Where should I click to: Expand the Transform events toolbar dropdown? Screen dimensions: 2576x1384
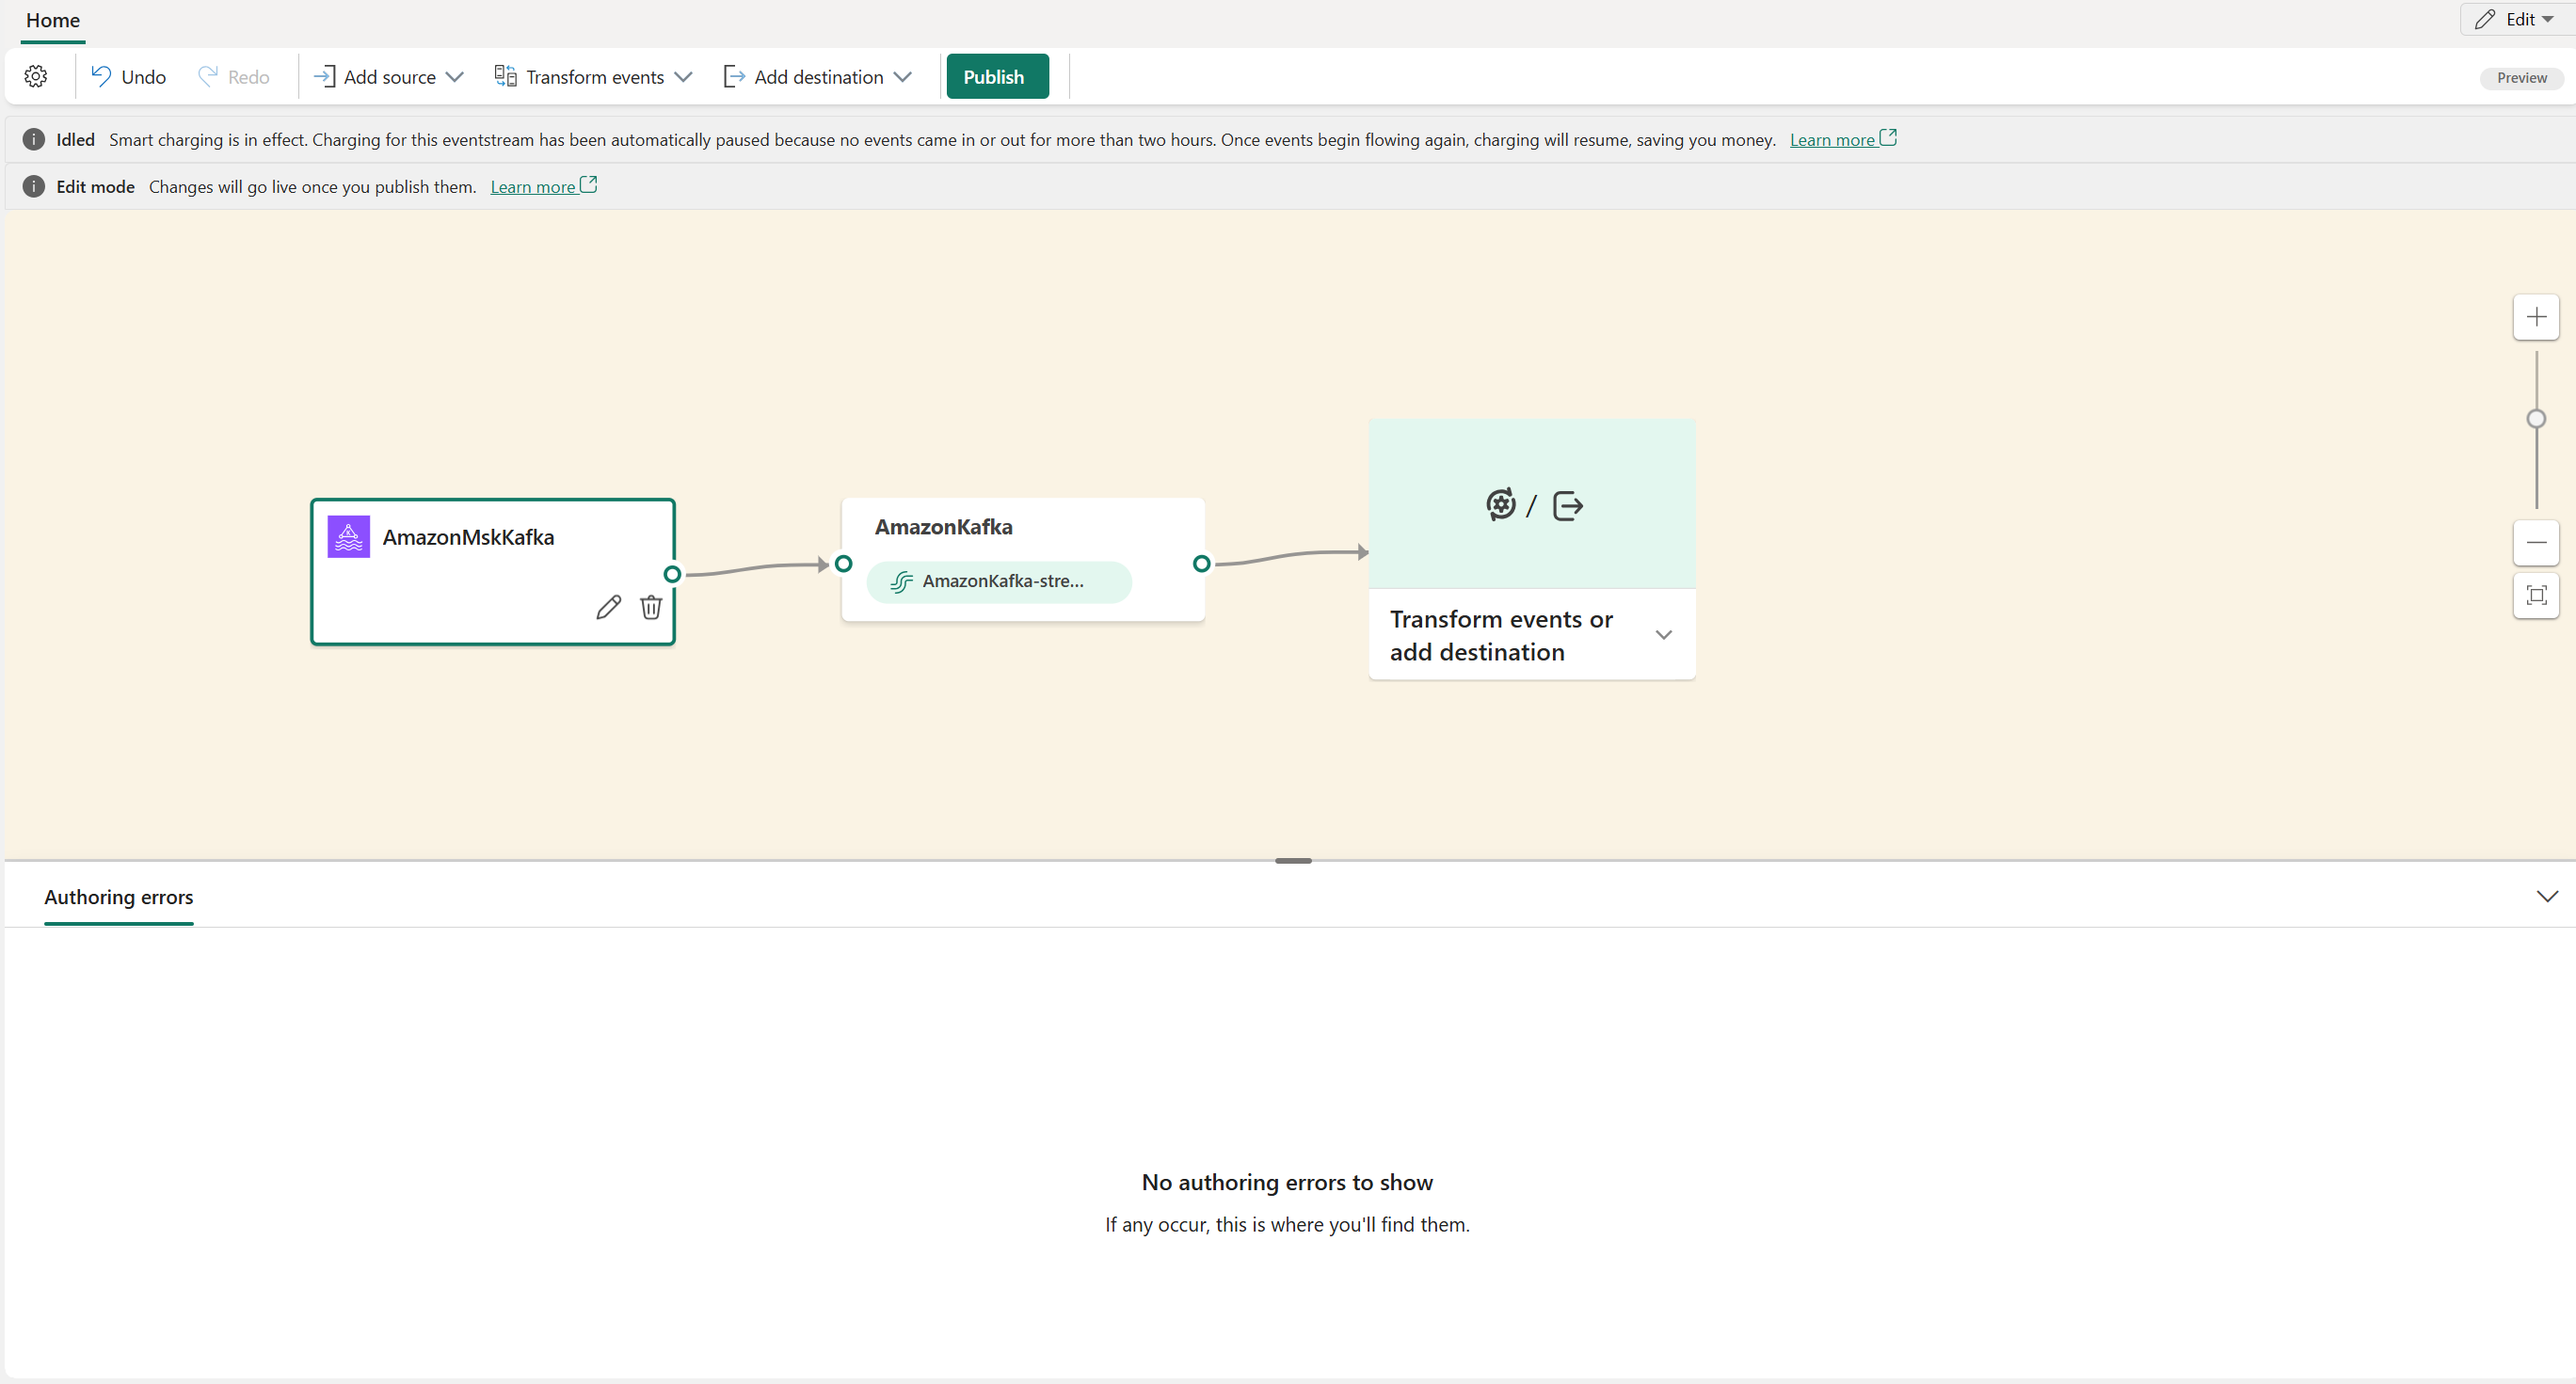point(682,77)
